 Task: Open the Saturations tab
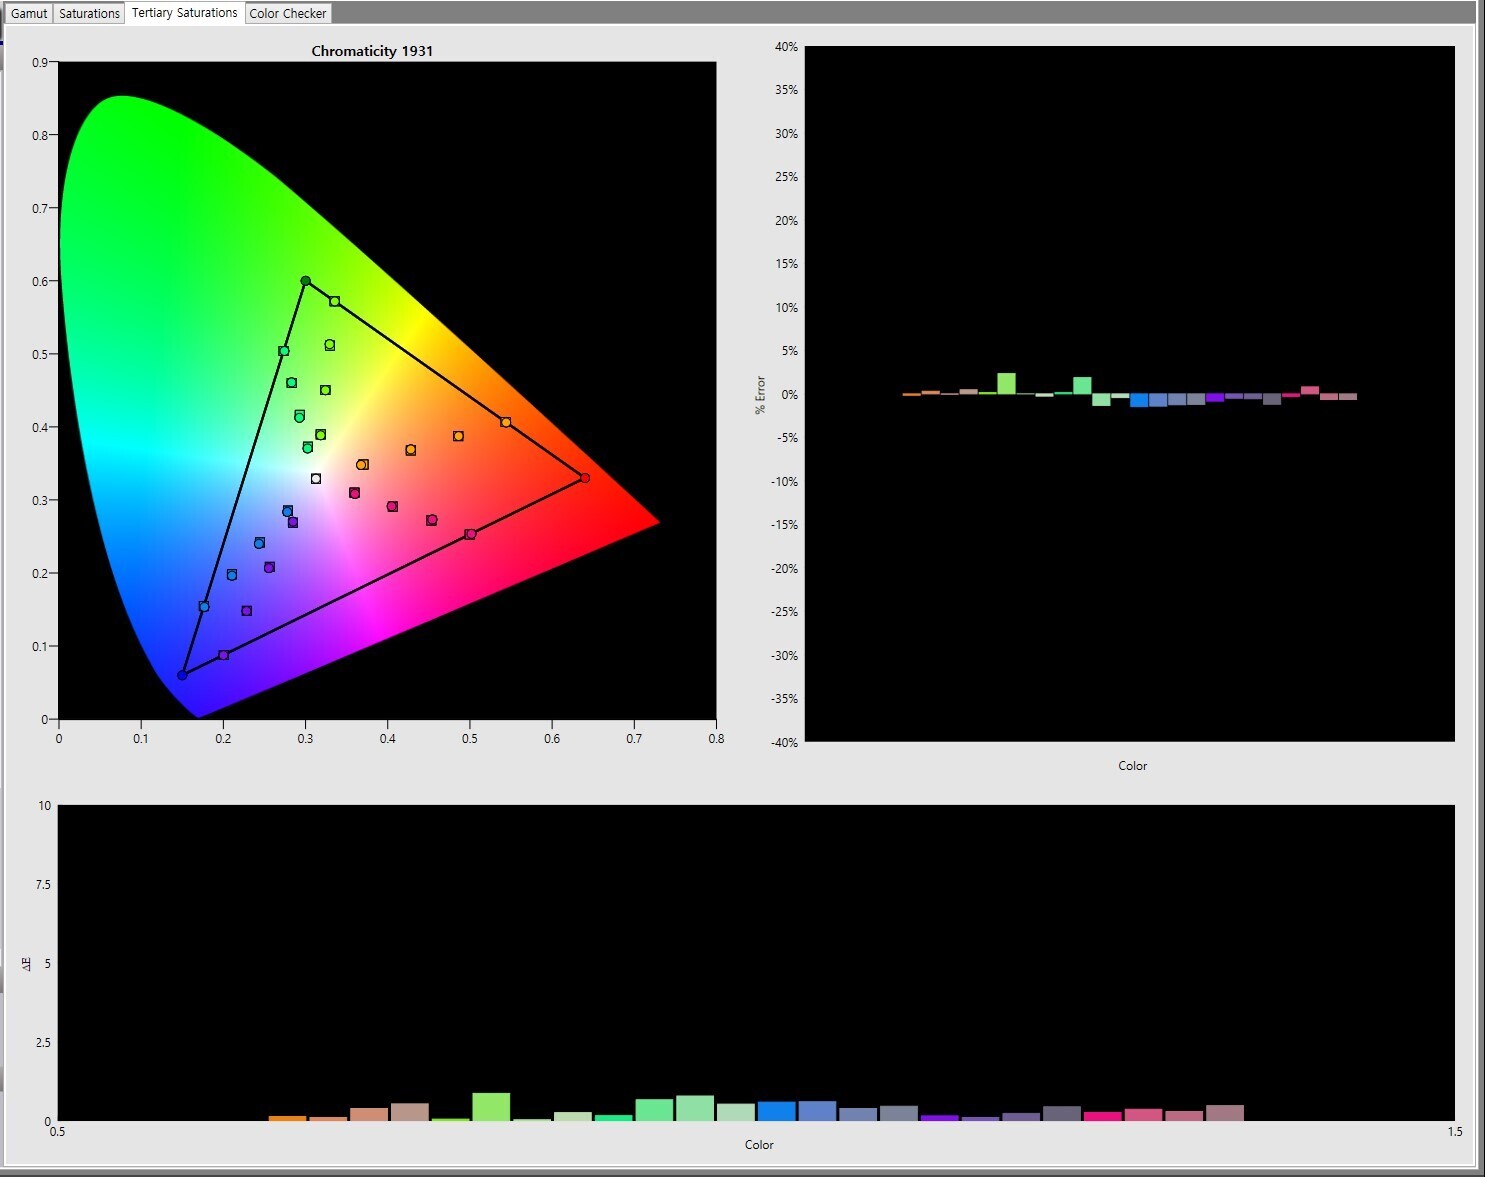pyautogui.click(x=89, y=13)
